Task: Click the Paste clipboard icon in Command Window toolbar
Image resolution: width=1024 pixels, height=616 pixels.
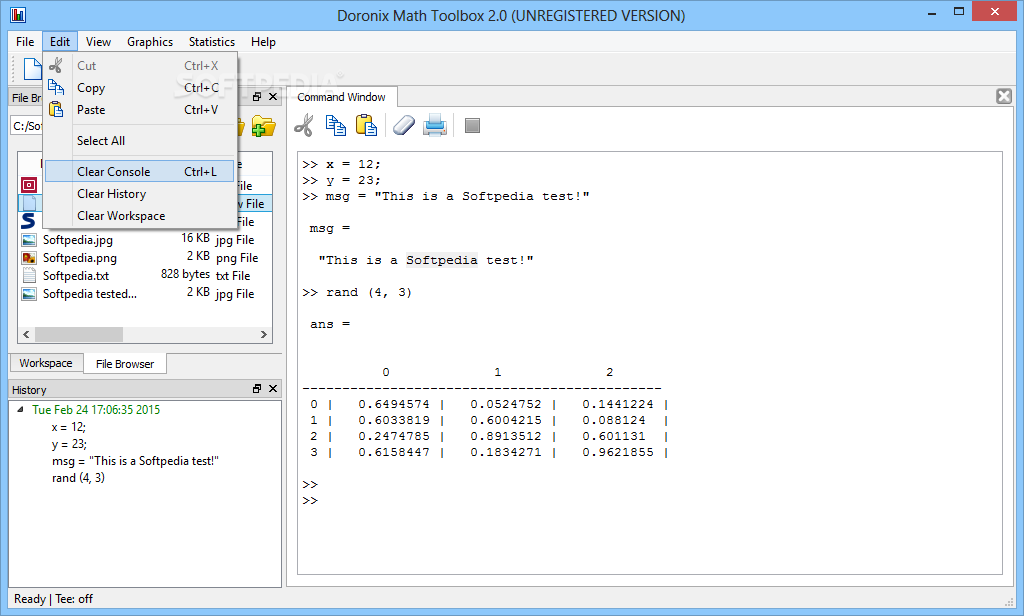Action: point(366,125)
